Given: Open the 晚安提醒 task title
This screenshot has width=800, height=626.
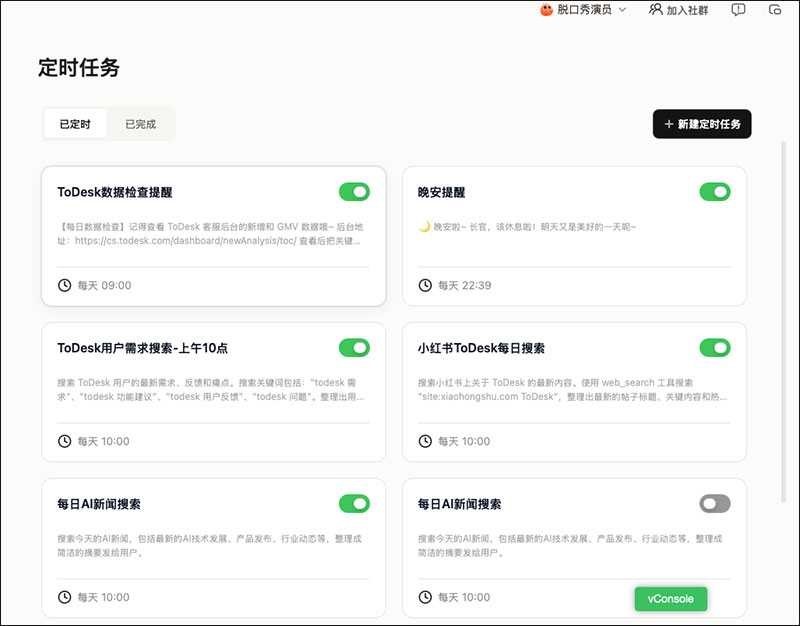Looking at the screenshot, I should point(441,192).
